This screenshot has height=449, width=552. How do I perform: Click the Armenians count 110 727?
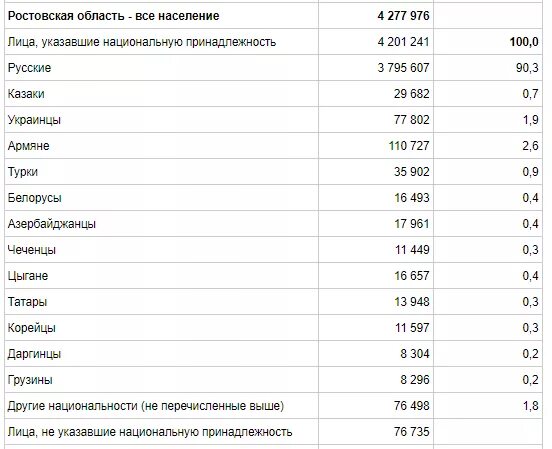tap(409, 146)
